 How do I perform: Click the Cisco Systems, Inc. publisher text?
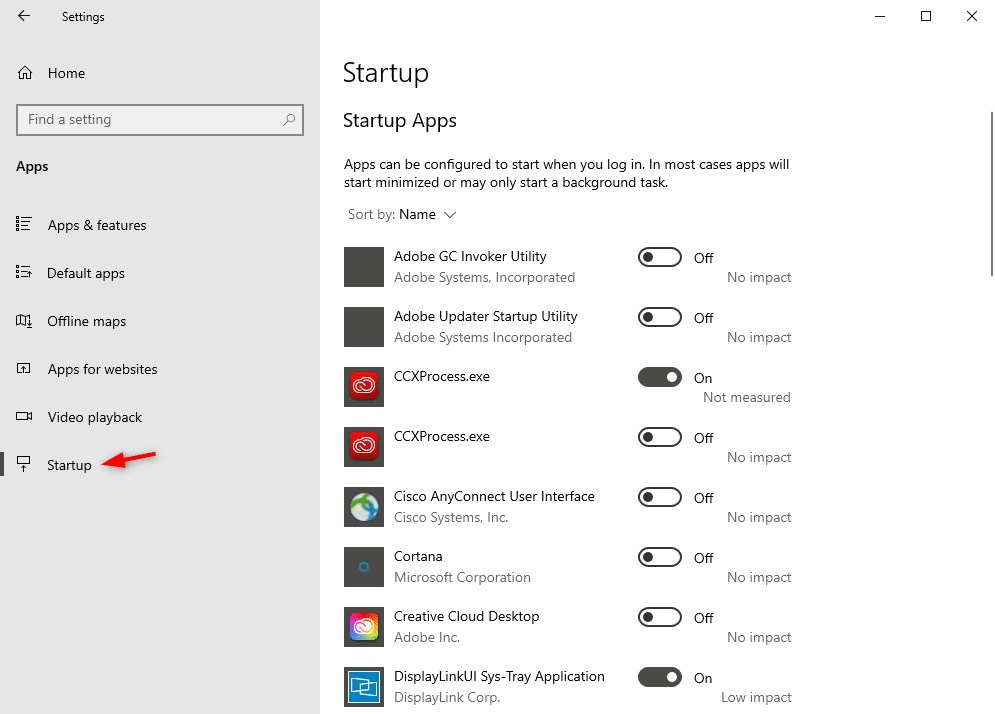point(451,517)
